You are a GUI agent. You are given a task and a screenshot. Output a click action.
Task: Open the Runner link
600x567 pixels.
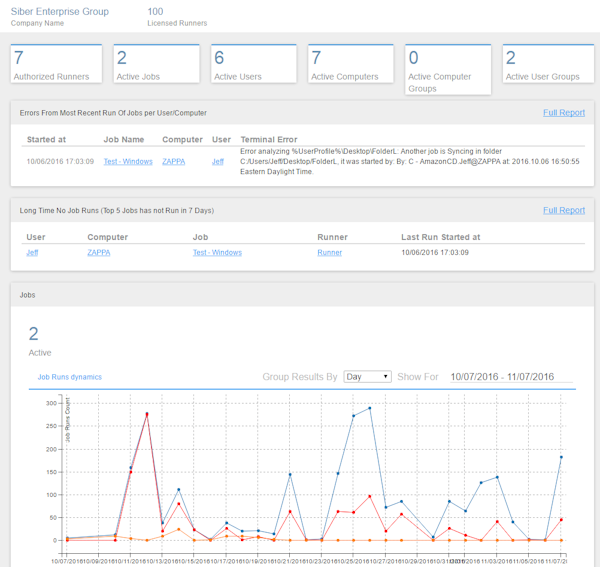click(x=329, y=253)
